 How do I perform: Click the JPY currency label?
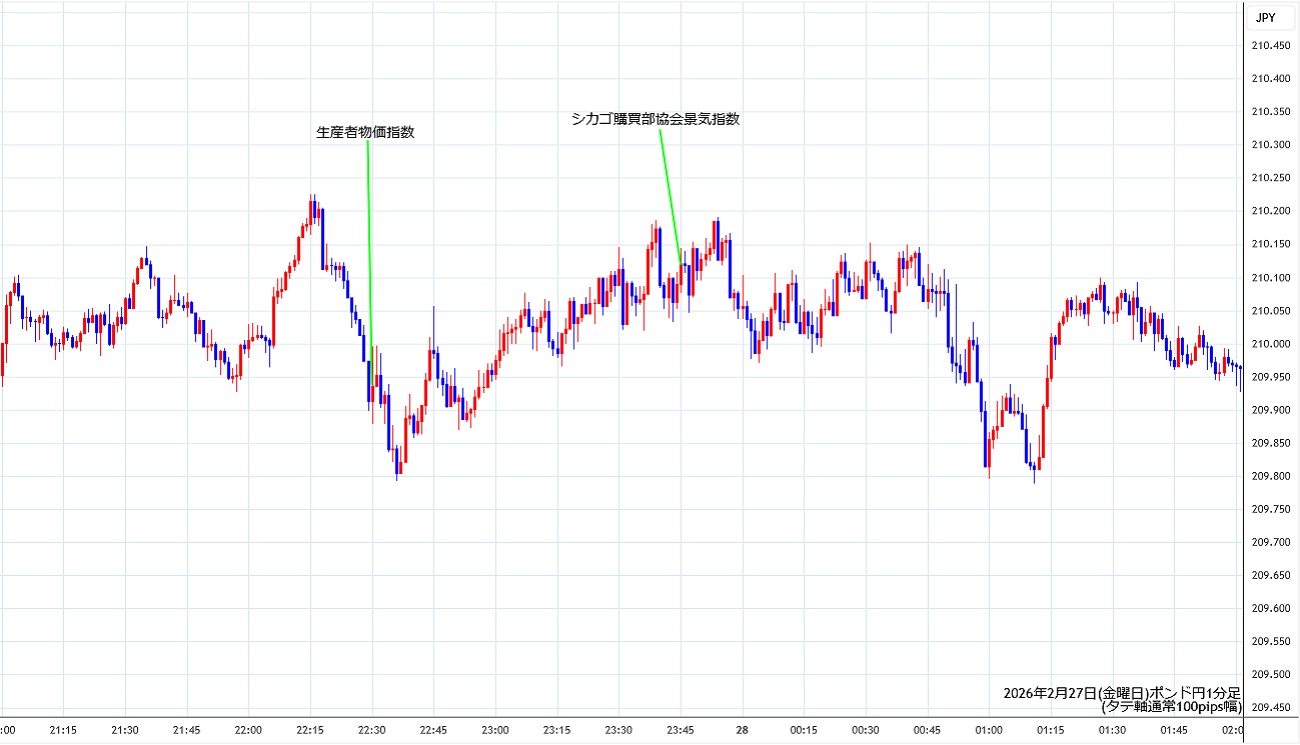(x=1265, y=17)
